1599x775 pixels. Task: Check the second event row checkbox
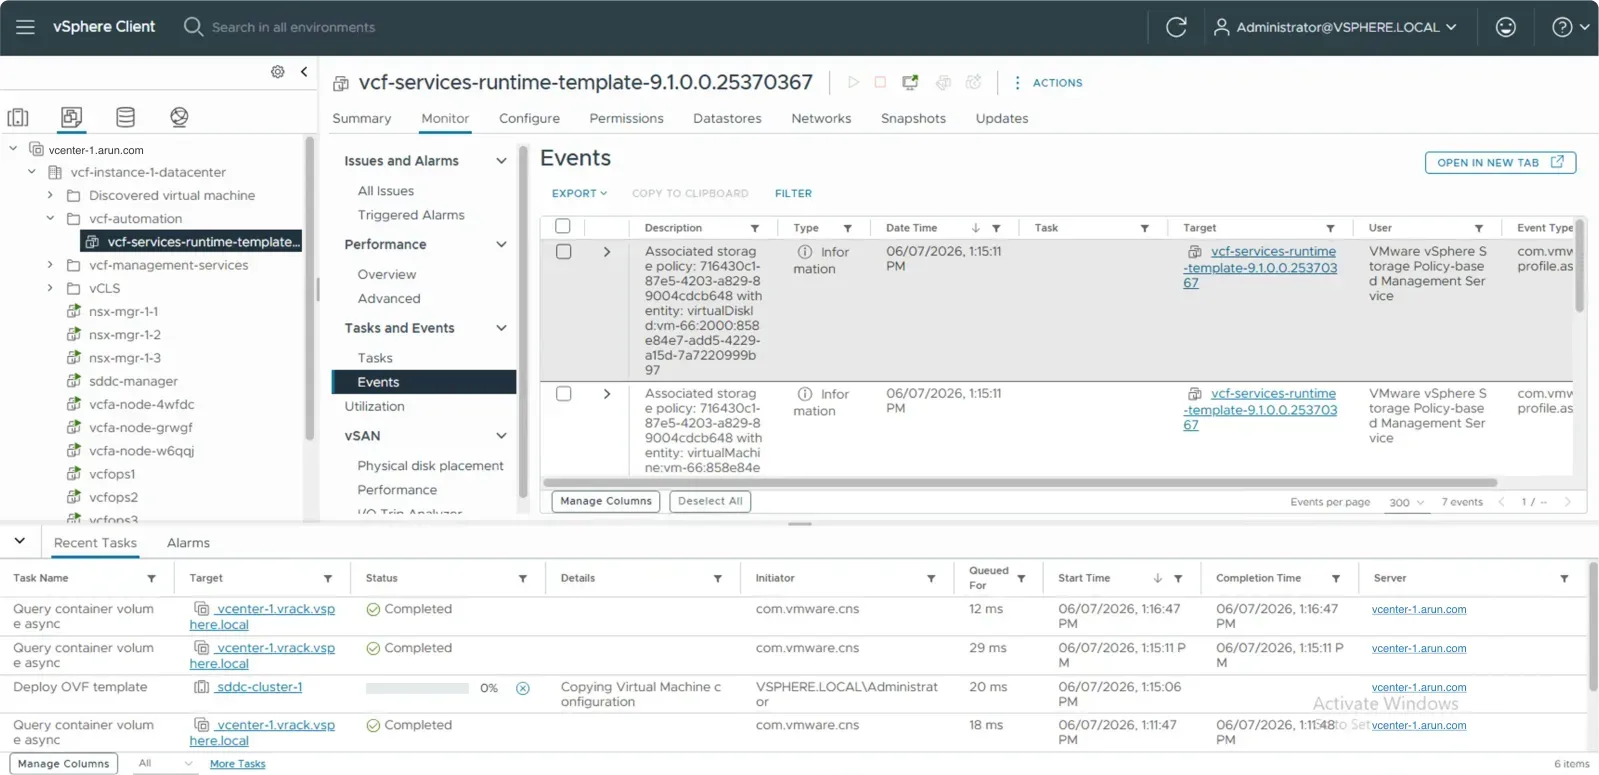(564, 394)
